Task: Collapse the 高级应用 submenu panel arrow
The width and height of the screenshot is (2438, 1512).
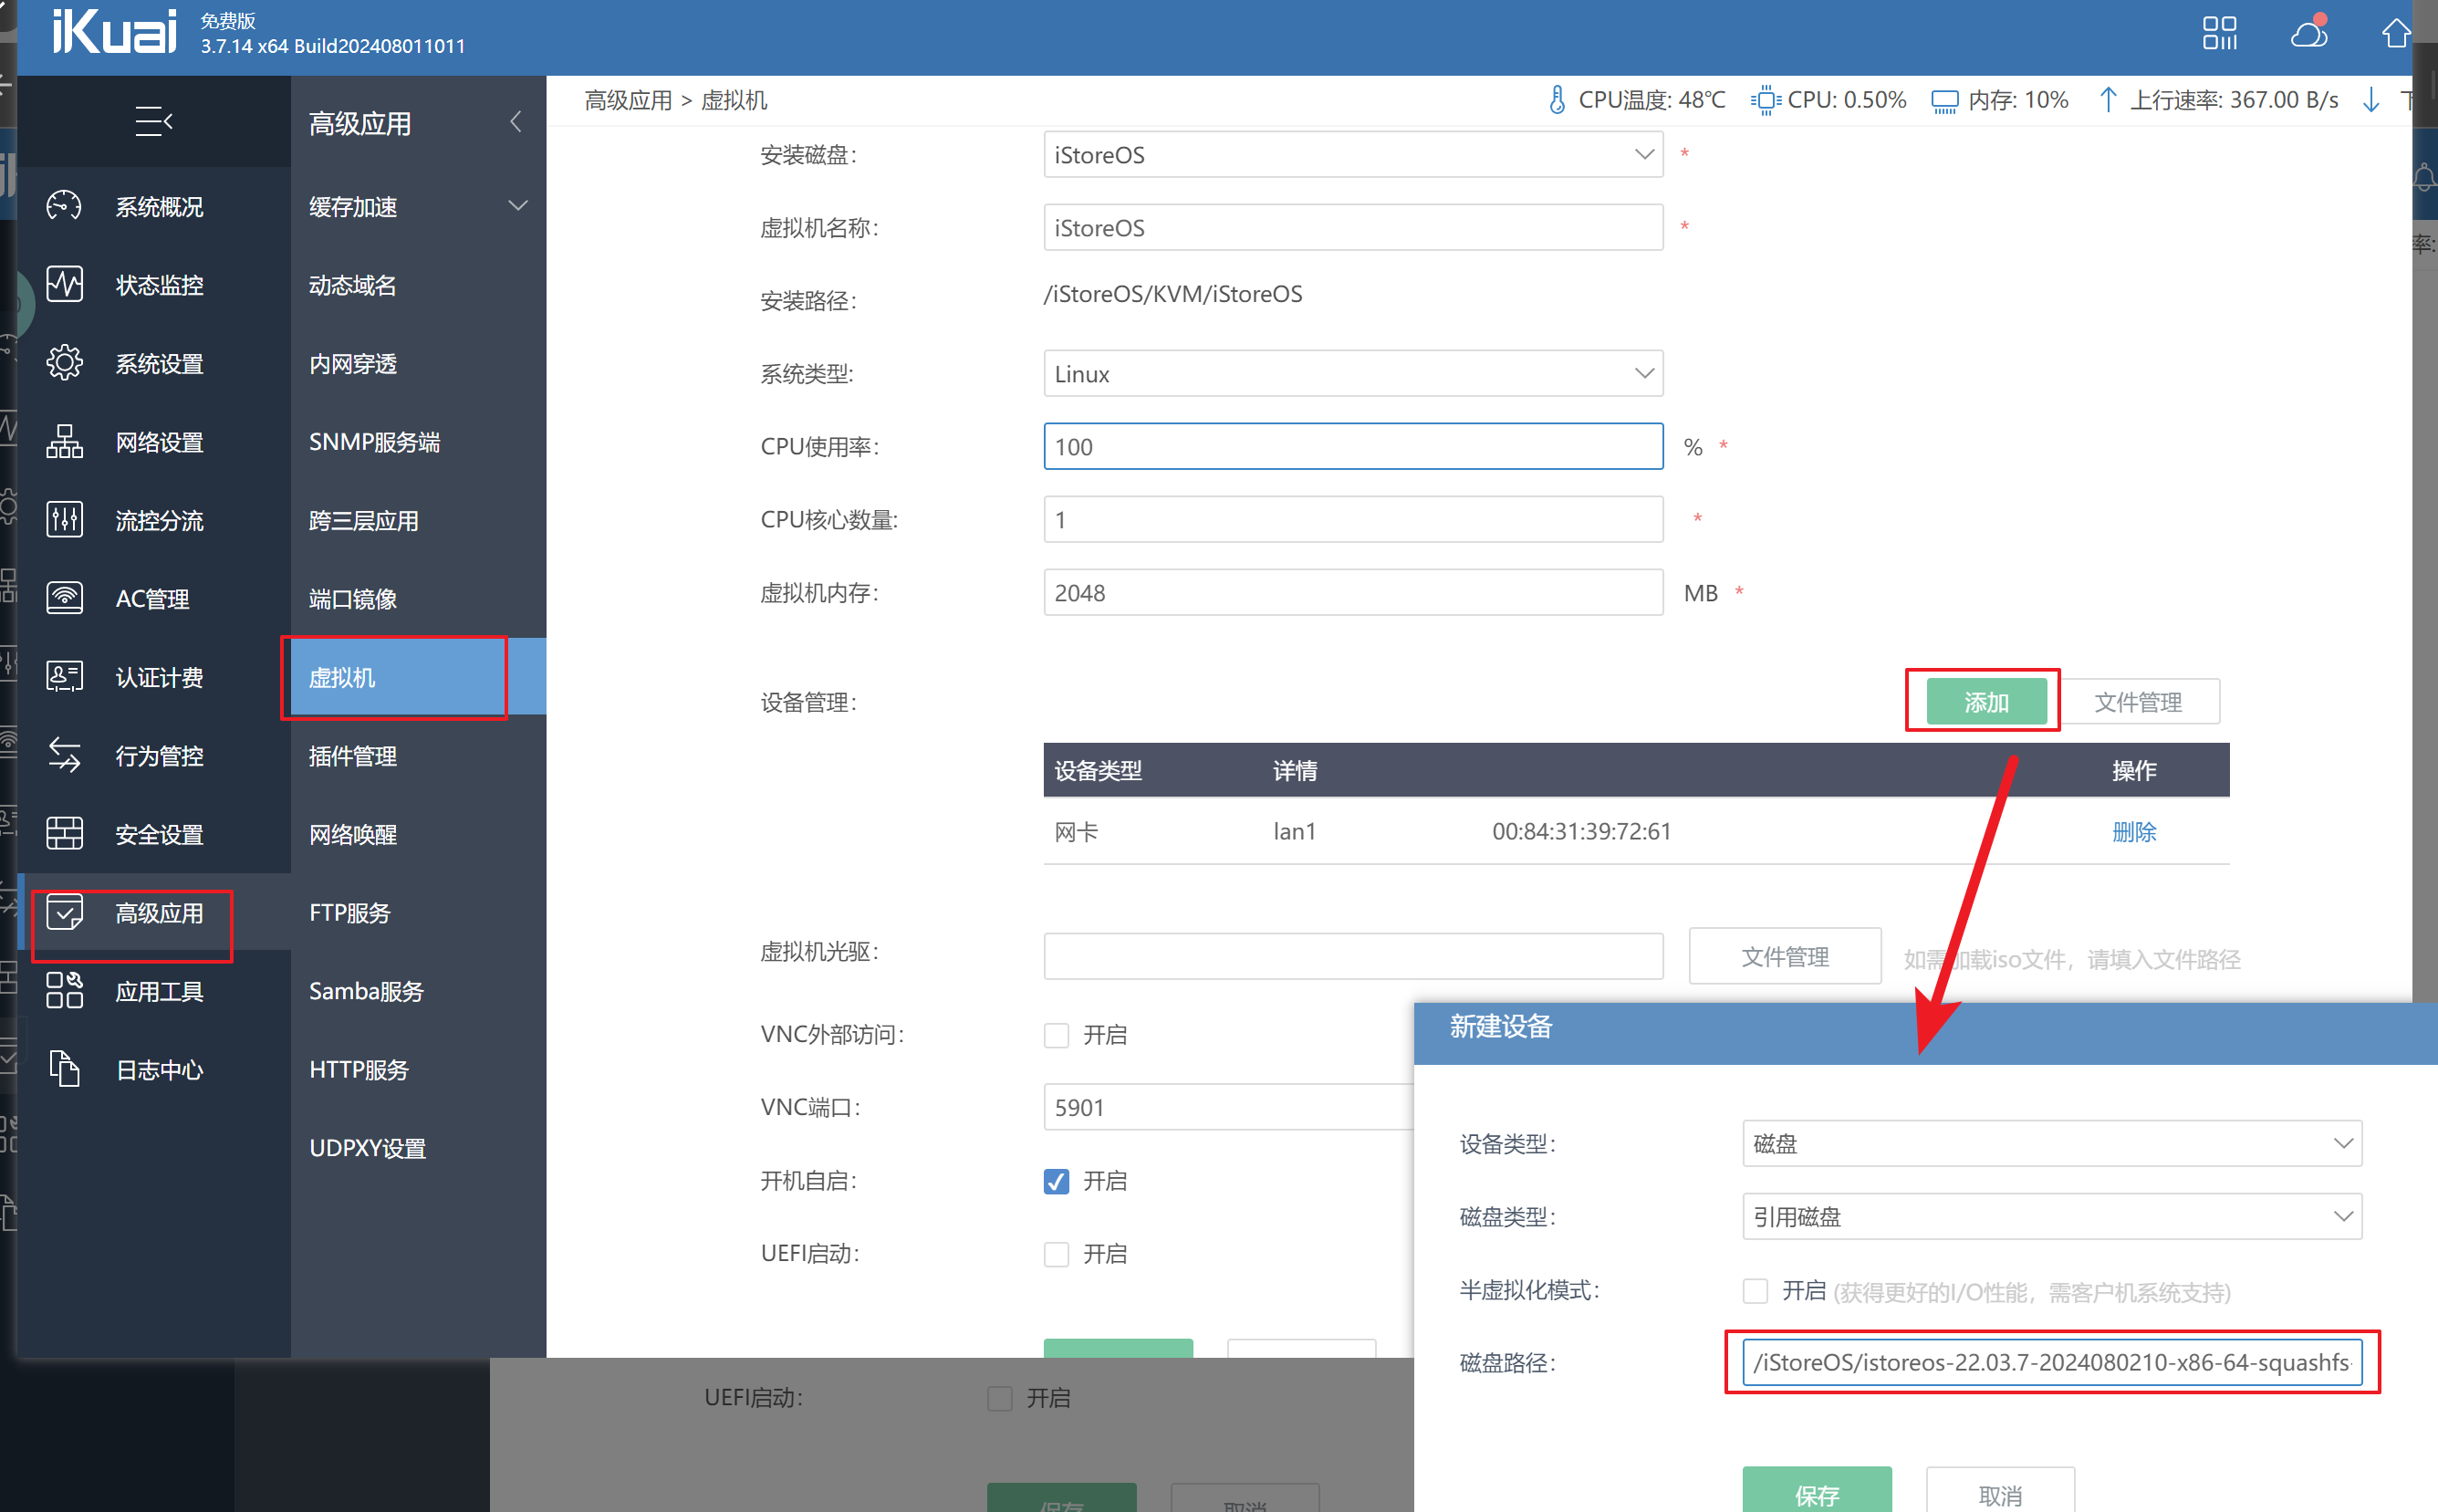Action: (516, 122)
